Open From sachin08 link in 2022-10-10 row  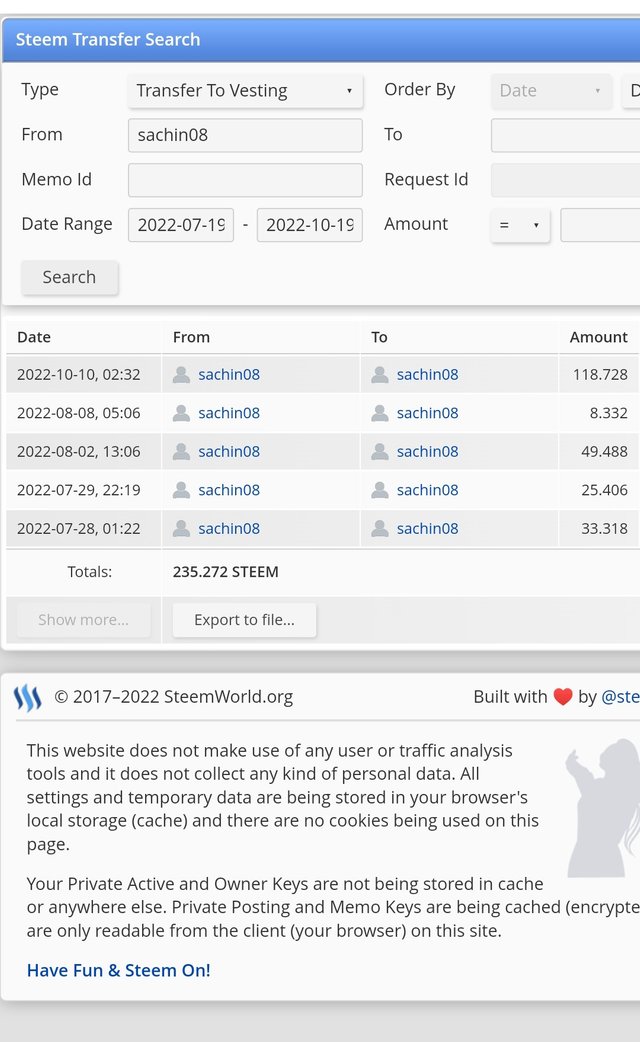coord(229,375)
